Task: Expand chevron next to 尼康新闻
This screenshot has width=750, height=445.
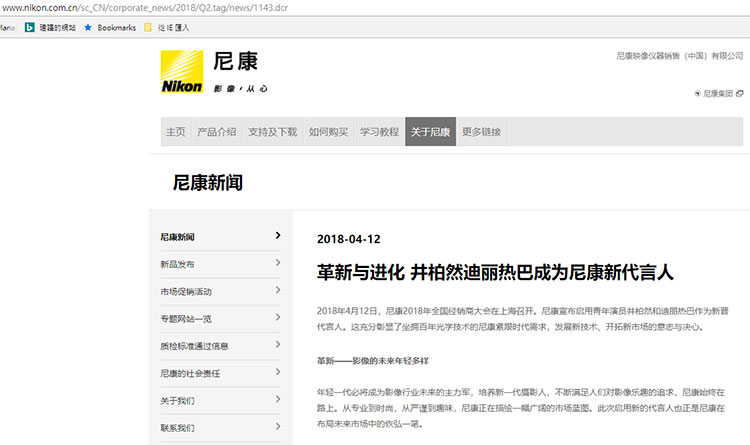Action: tap(278, 235)
